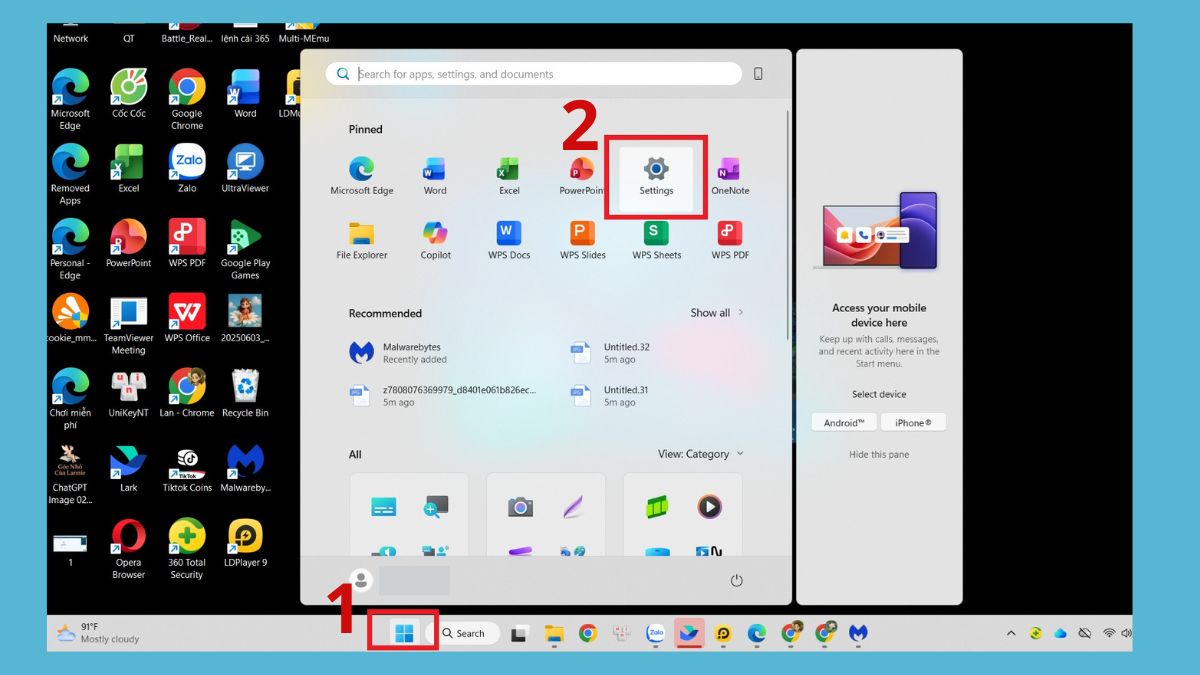This screenshot has width=1200, height=675.
Task: Click the OneDrive cloud tray icon
Action: [1060, 633]
